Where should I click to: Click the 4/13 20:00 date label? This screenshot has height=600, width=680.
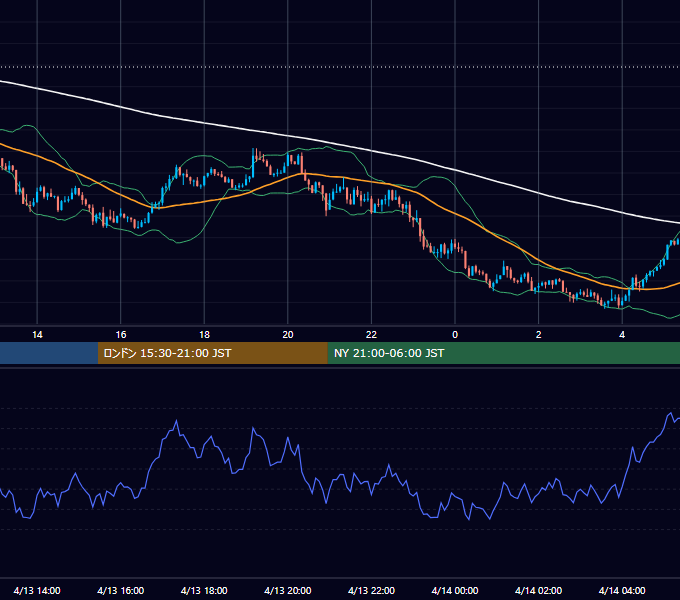288,590
